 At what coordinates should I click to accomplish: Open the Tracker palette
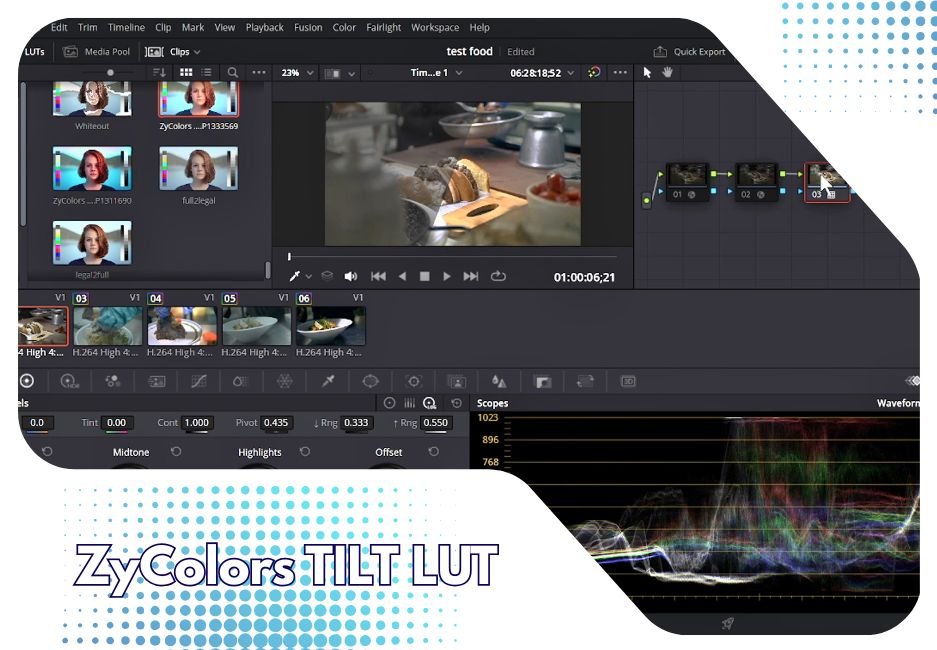tap(413, 381)
